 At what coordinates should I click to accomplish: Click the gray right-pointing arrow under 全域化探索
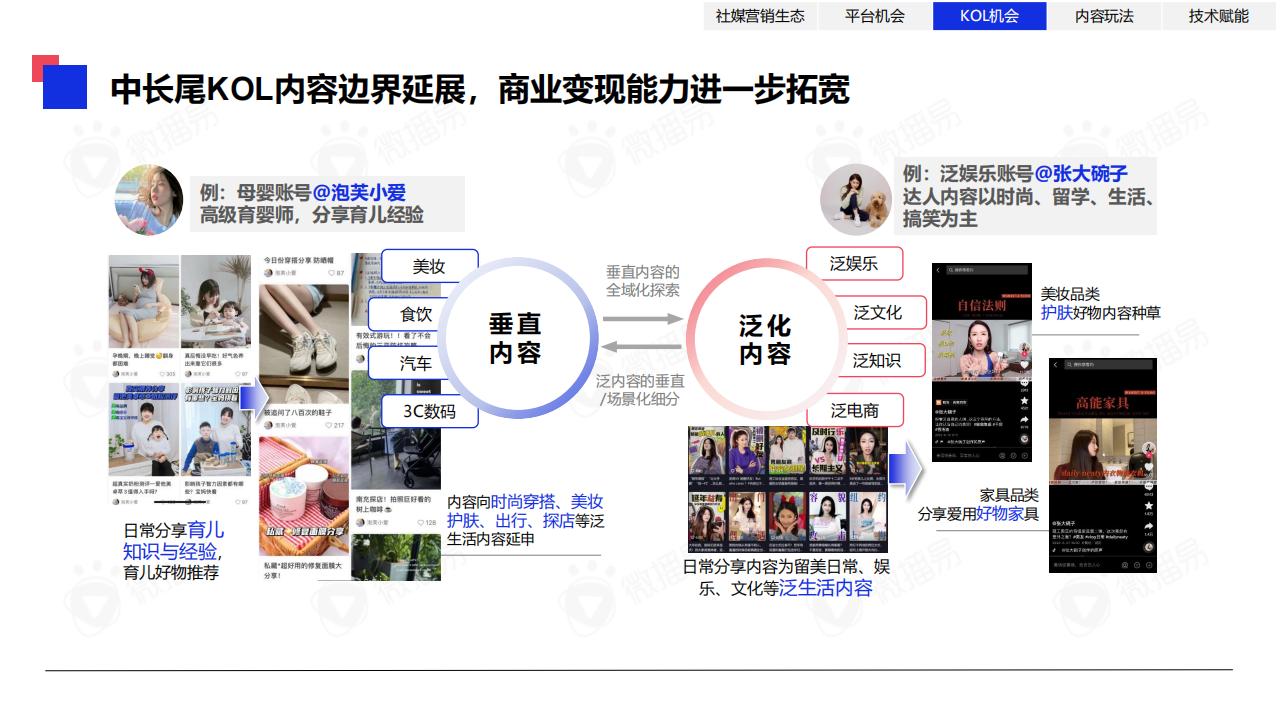[641, 319]
